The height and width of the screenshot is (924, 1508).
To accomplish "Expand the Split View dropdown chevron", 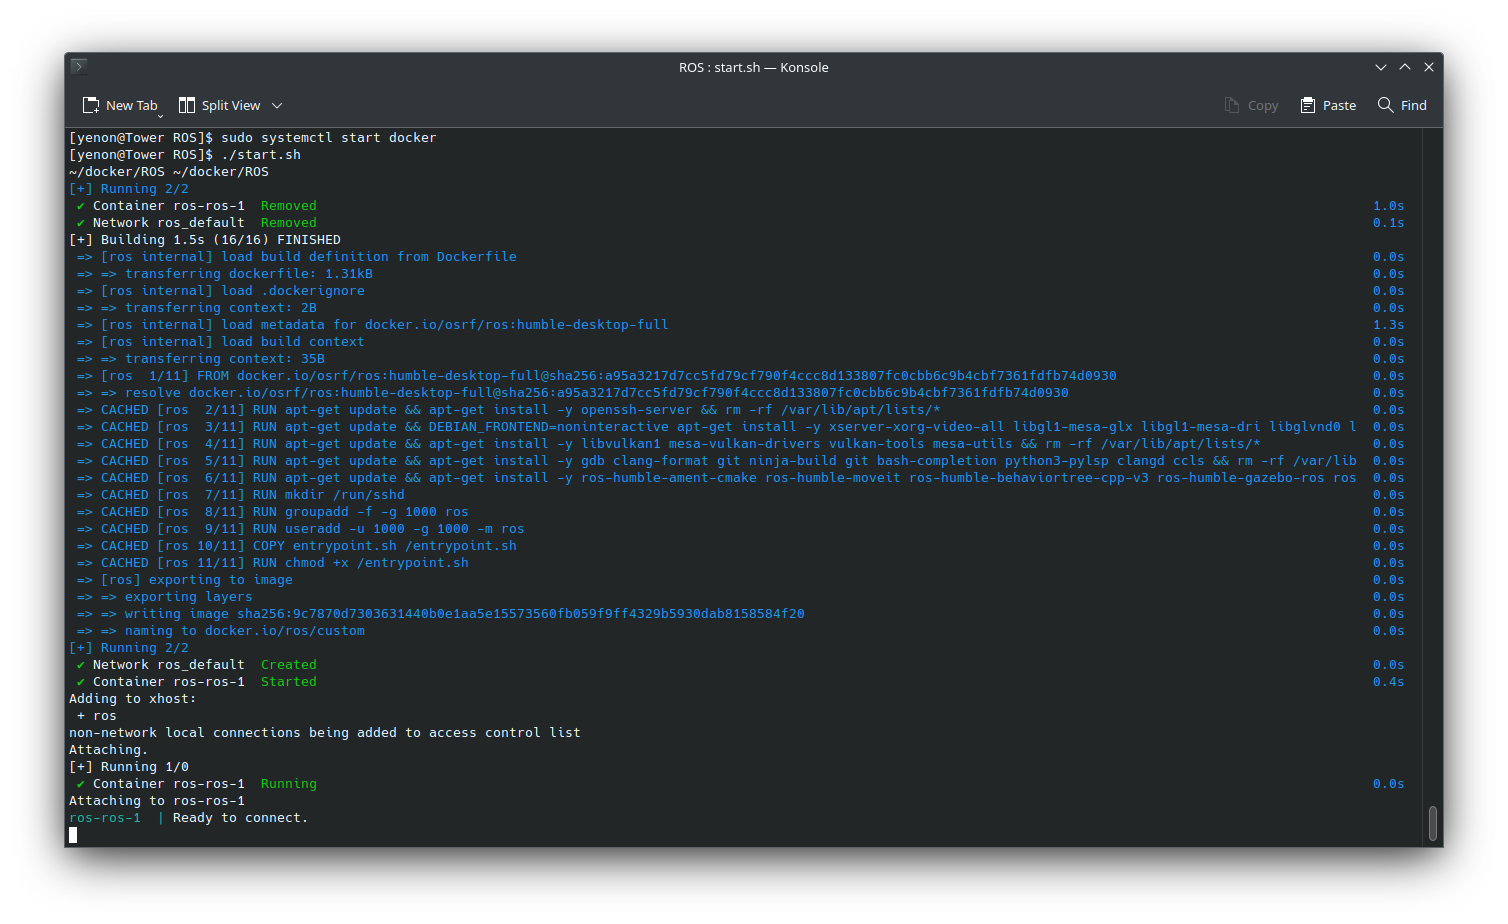I will (x=277, y=105).
